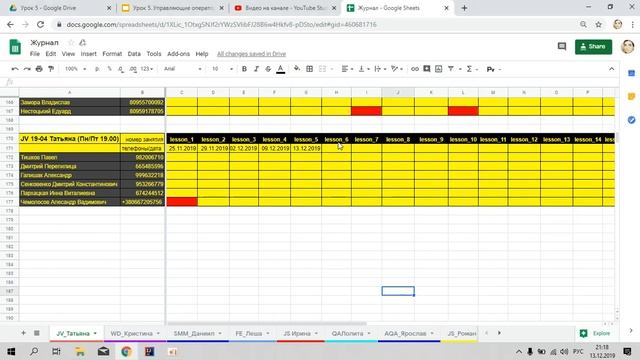Open the Google Sheets home icon
640x360 pixels.
click(15, 47)
